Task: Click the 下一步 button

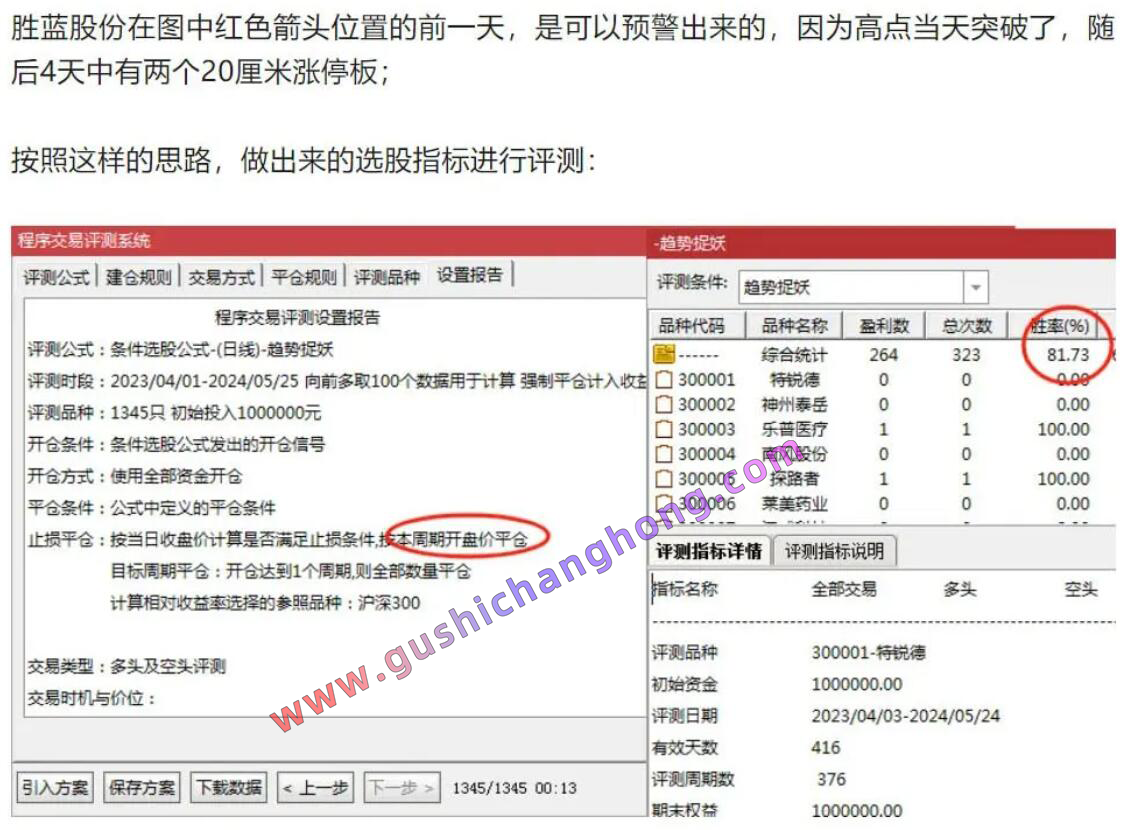Action: pyautogui.click(x=401, y=788)
